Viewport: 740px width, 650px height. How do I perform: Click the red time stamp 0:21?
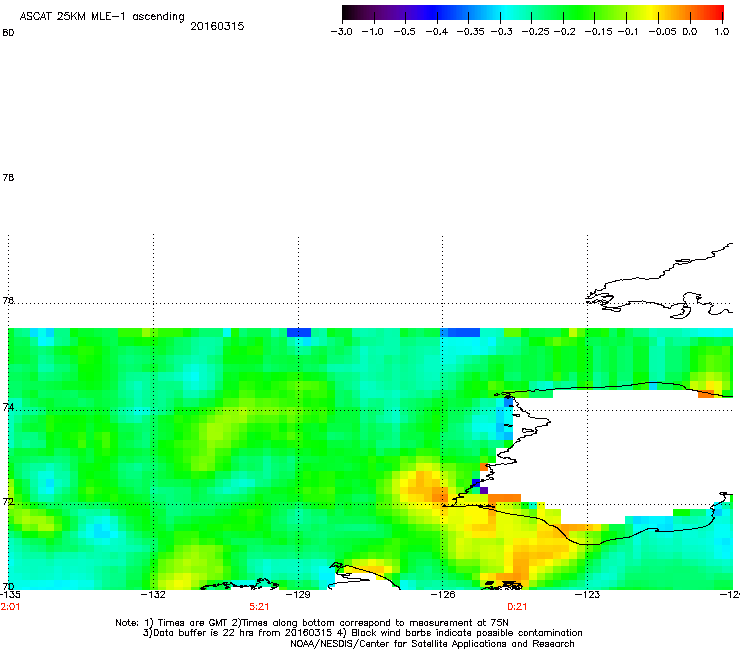tap(517, 607)
